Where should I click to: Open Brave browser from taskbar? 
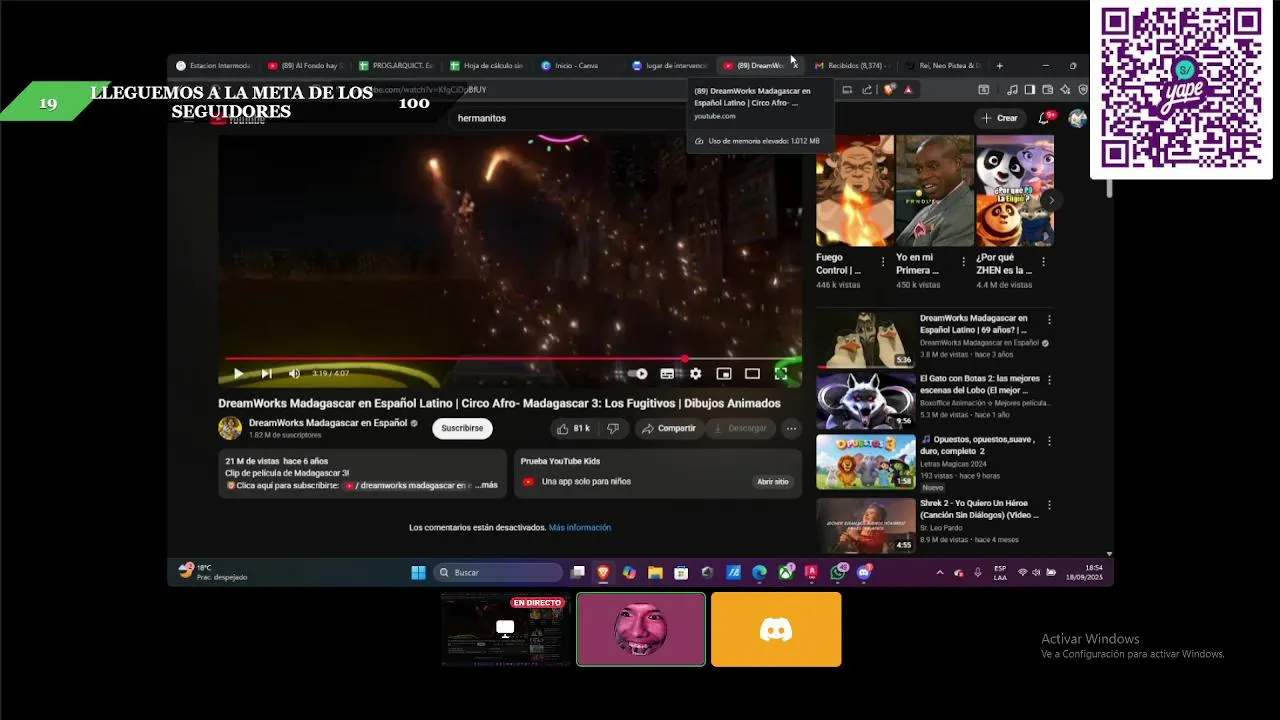603,573
